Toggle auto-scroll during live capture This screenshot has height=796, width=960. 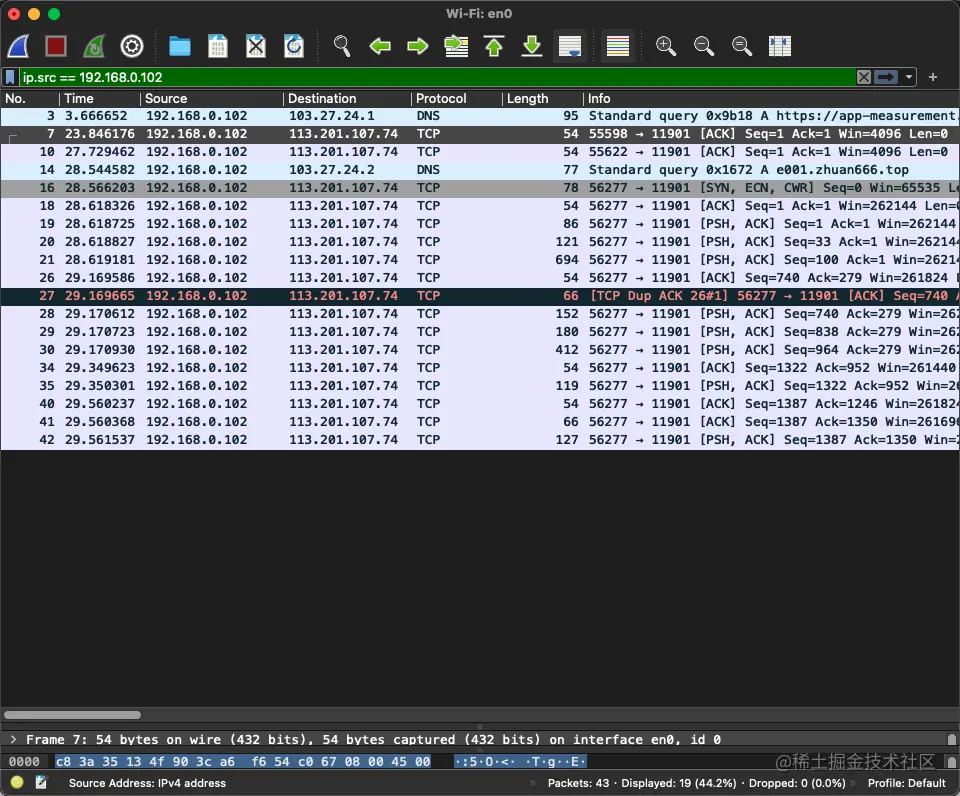[570, 47]
